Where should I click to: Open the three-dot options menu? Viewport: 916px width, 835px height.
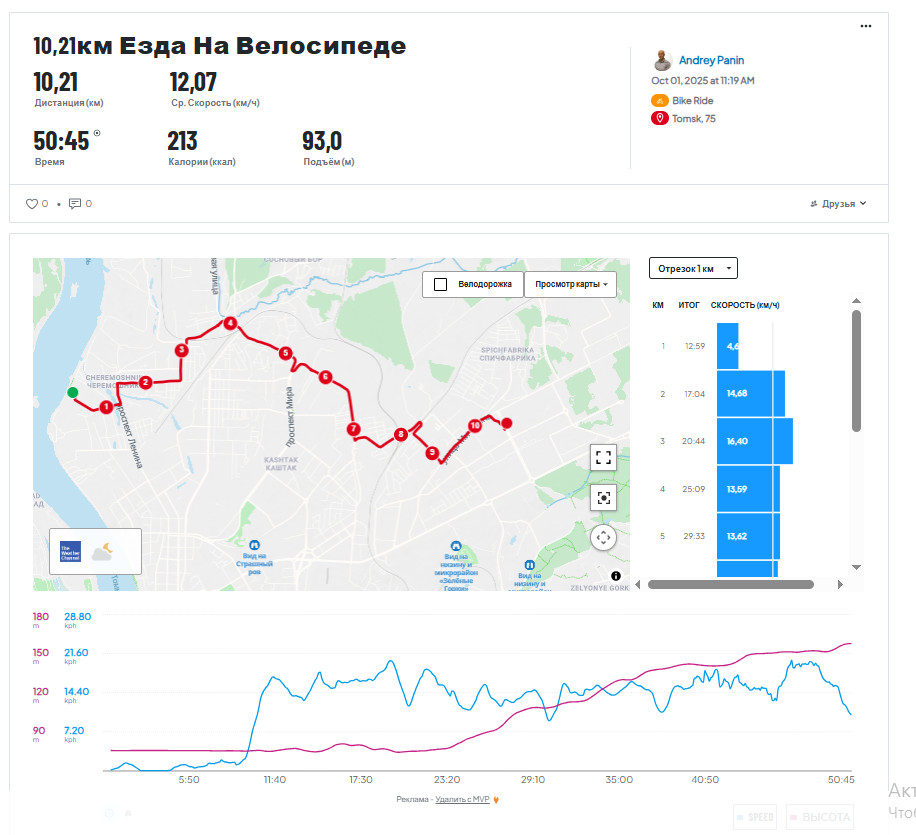pyautogui.click(x=866, y=26)
